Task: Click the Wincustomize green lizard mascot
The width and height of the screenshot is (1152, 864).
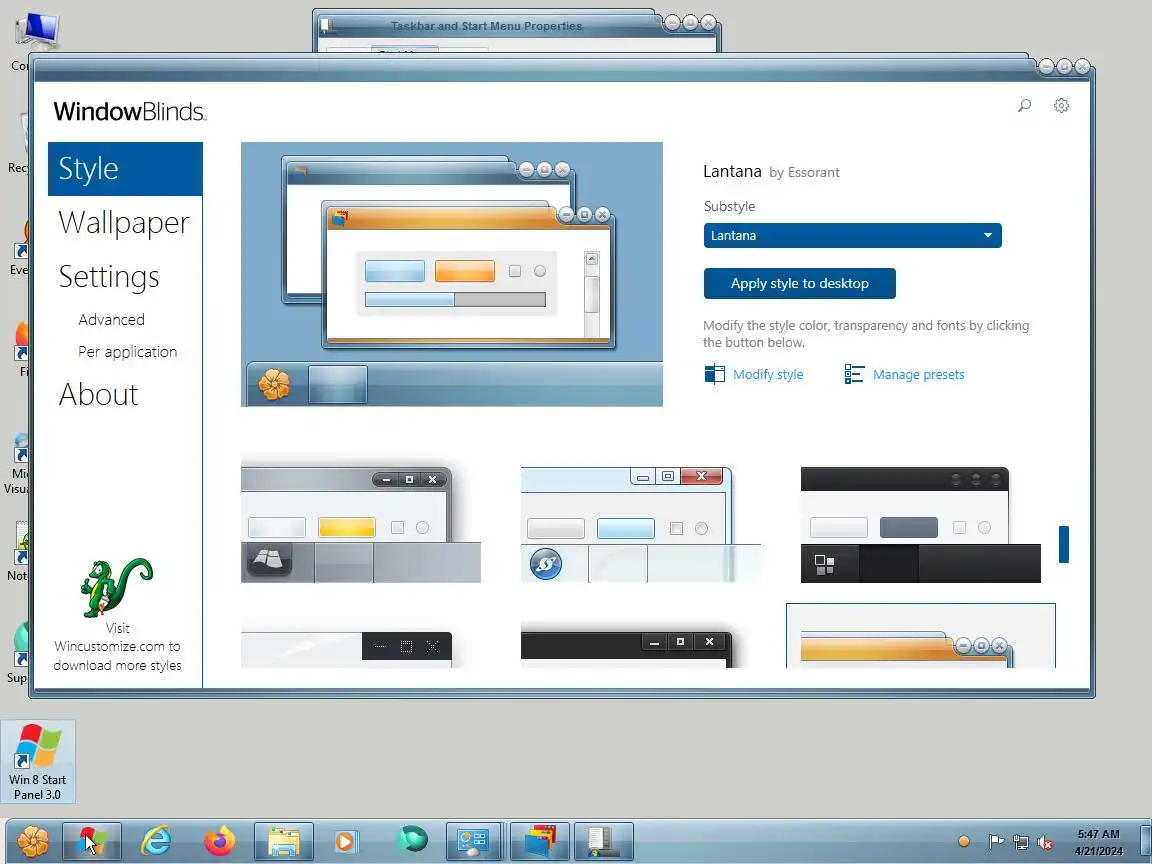Action: click(116, 587)
